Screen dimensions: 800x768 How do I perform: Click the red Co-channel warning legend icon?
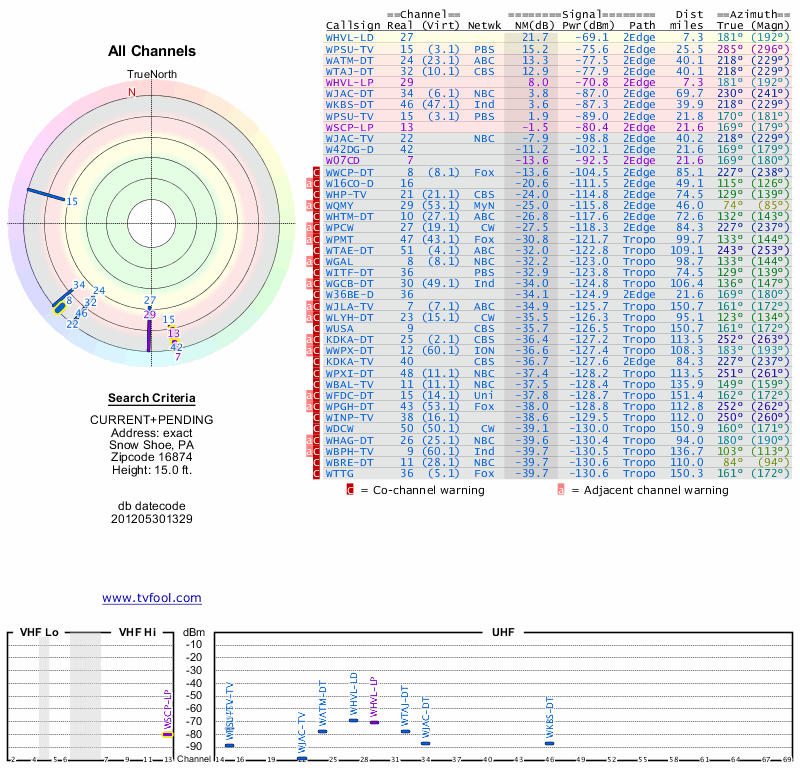click(350, 490)
